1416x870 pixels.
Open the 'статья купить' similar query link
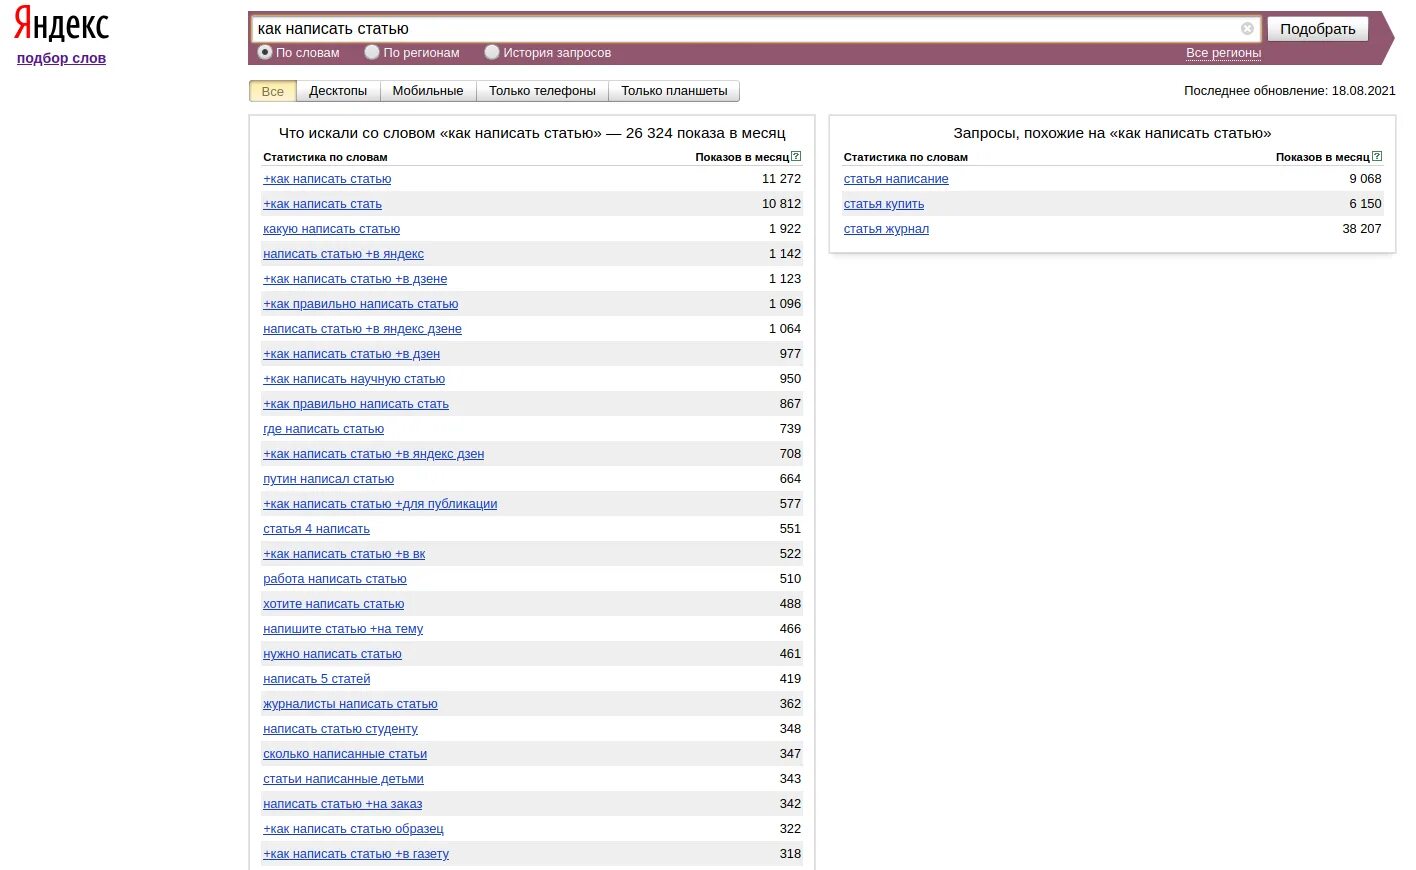(x=884, y=204)
